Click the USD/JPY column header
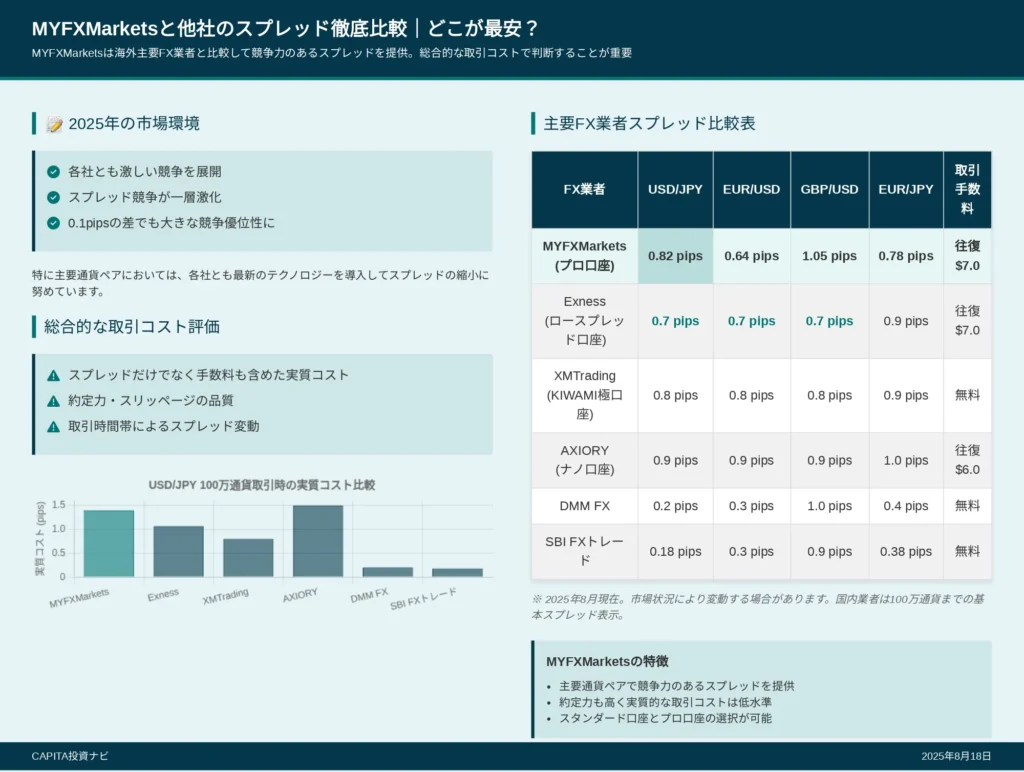This screenshot has height=772, width=1024. 675,189
